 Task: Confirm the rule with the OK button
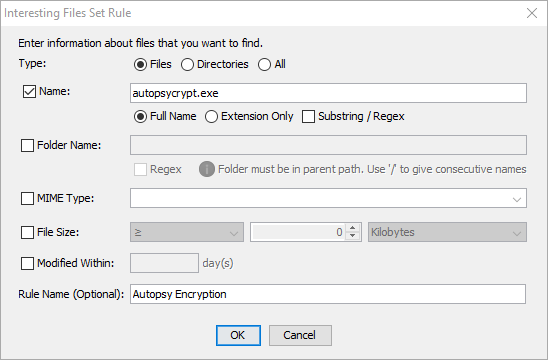point(238,335)
